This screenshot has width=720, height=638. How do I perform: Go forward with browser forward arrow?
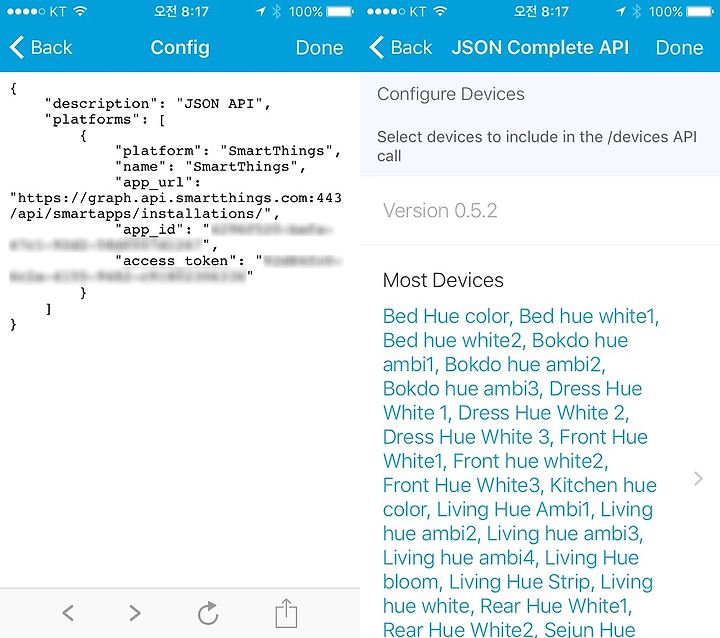tap(135, 613)
